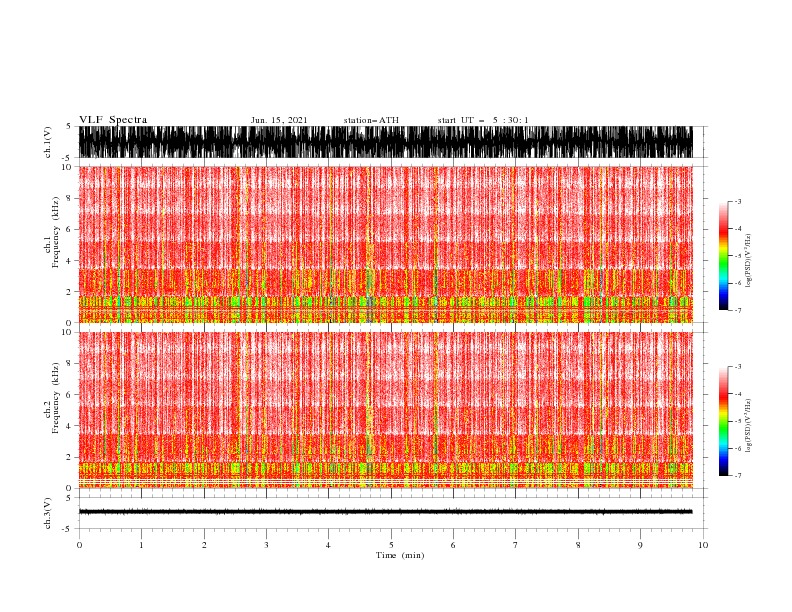792x612 pixels.
Task: Click the time axis tick label "9"
Action: [x=640, y=545]
